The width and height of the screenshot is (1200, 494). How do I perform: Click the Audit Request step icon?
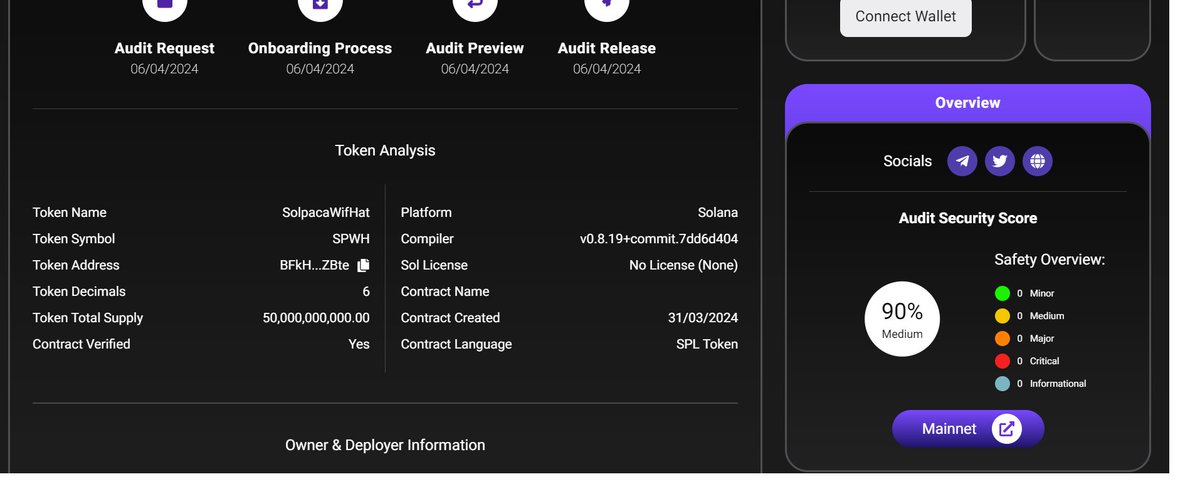click(164, 5)
